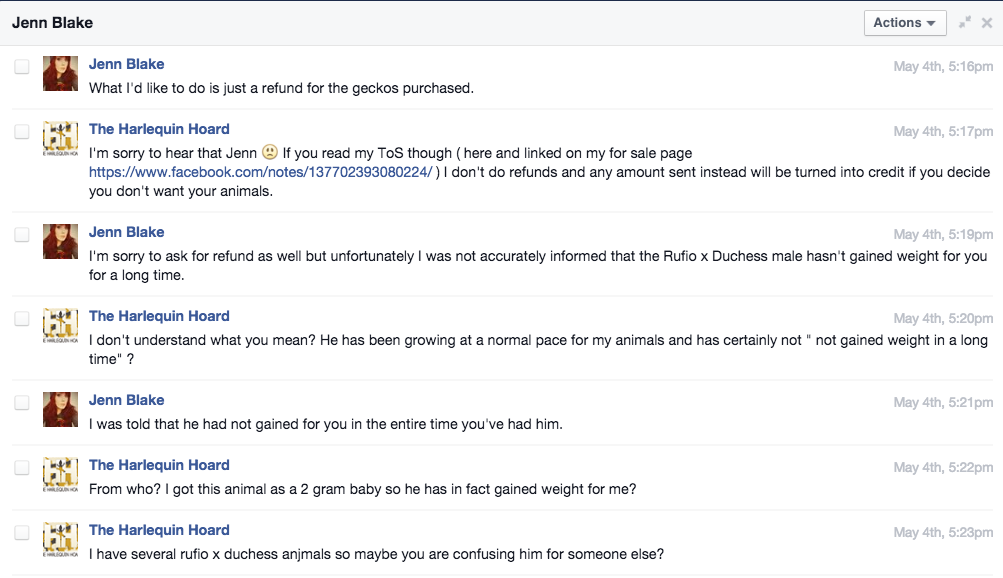This screenshot has height=578, width=1003.
Task: Tick checkbox beside the 5:17pm ToS message
Action: tap(22, 131)
